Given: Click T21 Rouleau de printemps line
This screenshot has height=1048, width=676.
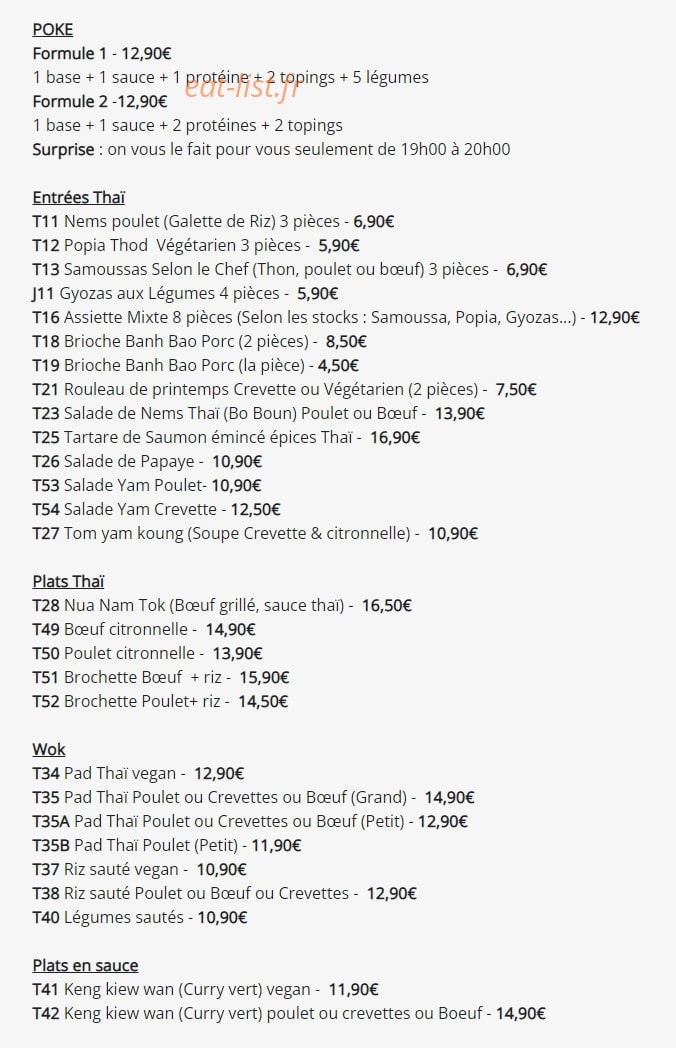Looking at the screenshot, I should pyautogui.click(x=284, y=390).
